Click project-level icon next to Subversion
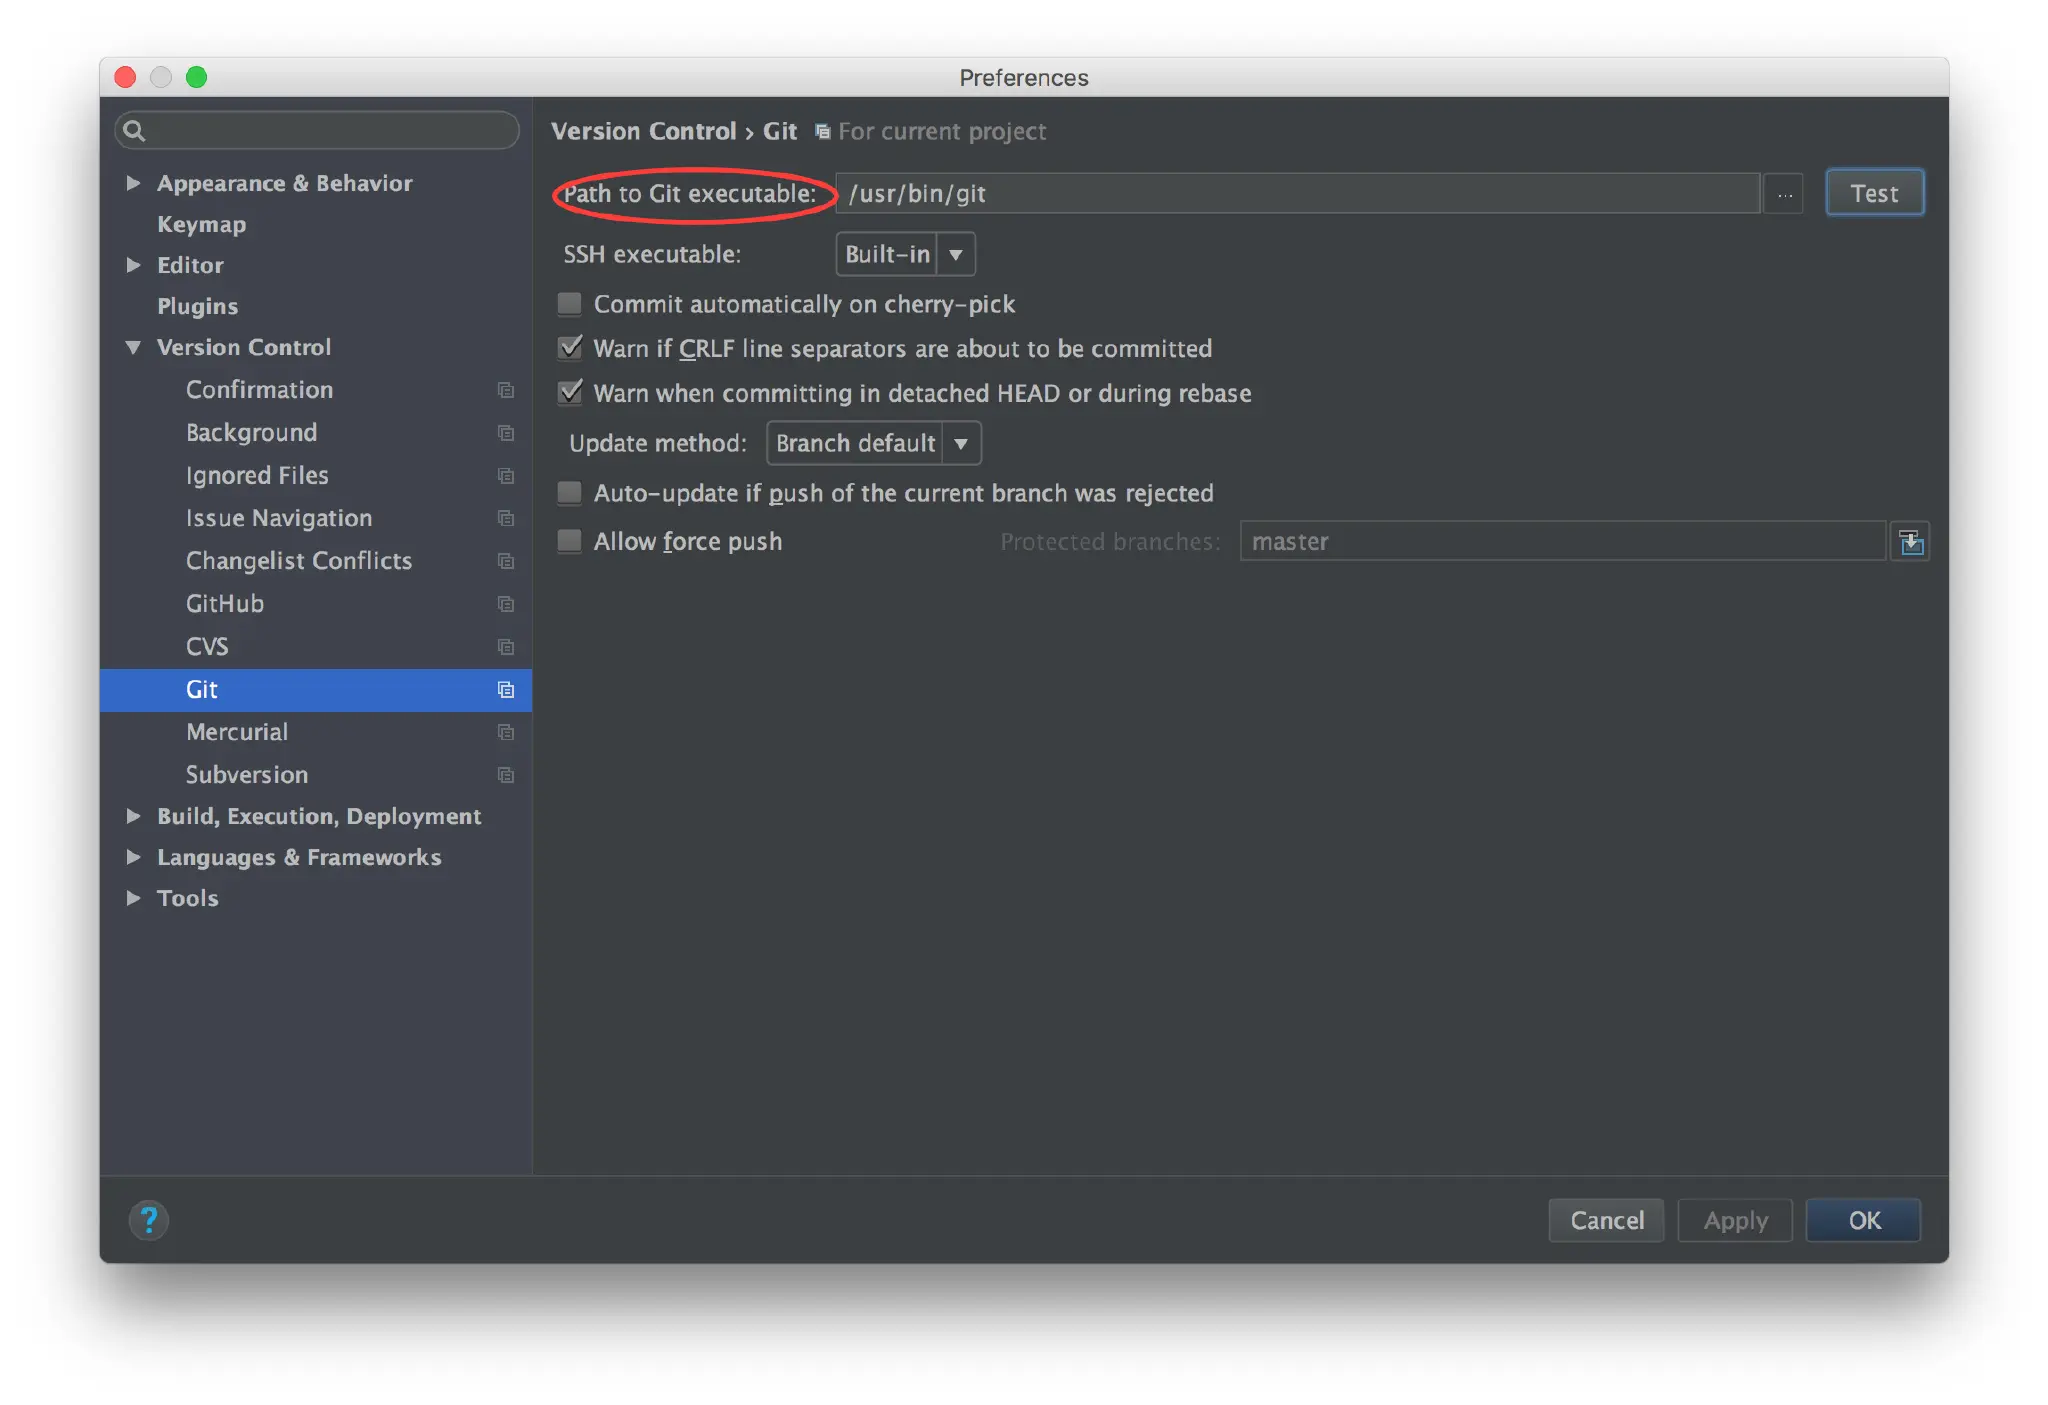This screenshot has width=2048, height=1405. coord(506,775)
